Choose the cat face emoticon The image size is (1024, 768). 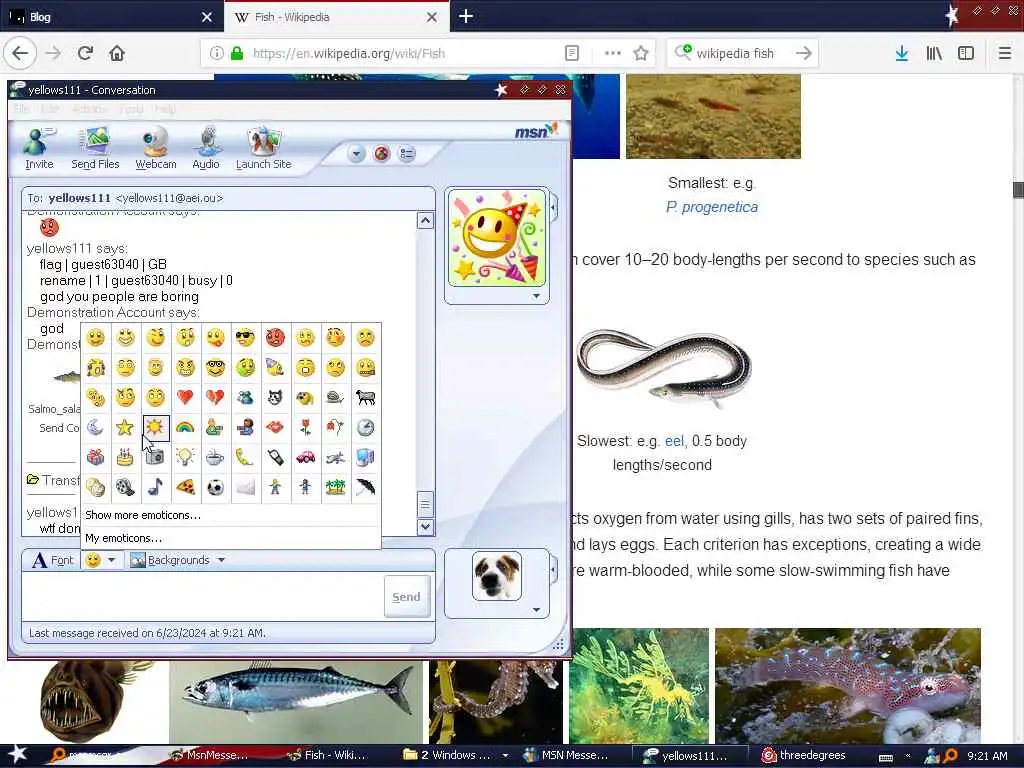(x=275, y=396)
